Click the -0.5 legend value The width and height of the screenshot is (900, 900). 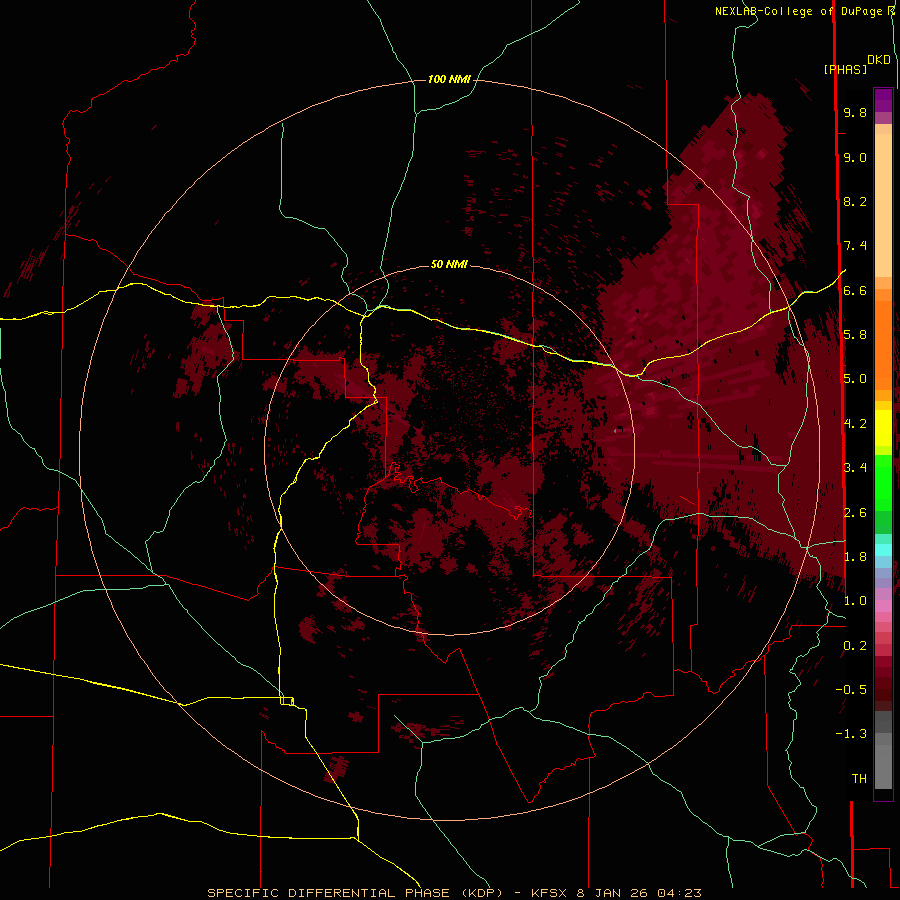coord(851,690)
